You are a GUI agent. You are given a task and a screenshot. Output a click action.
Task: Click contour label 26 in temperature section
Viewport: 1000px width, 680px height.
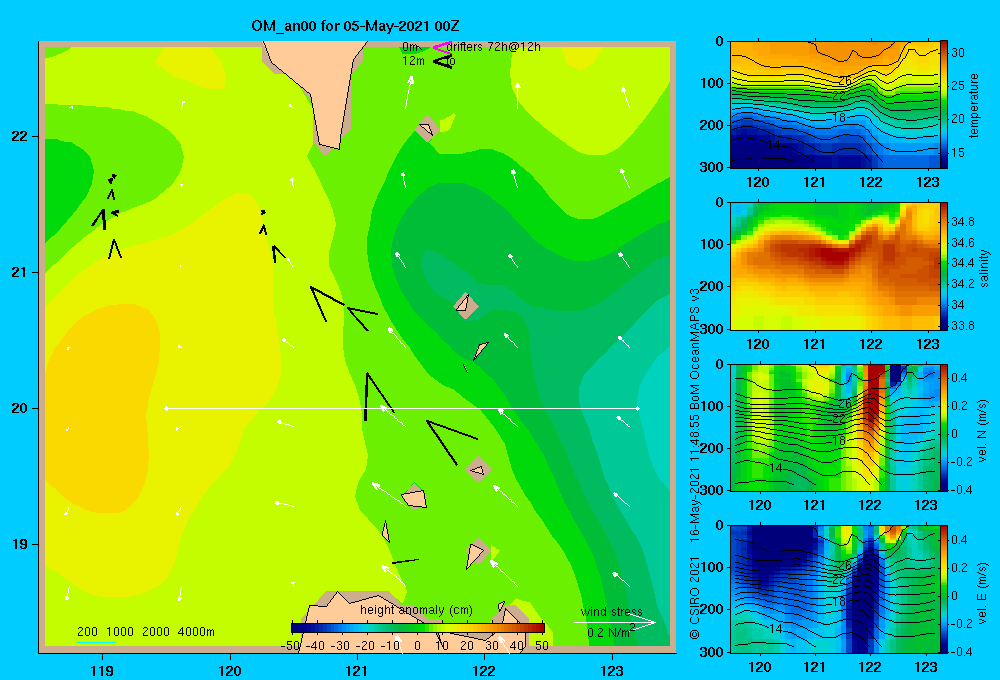845,80
